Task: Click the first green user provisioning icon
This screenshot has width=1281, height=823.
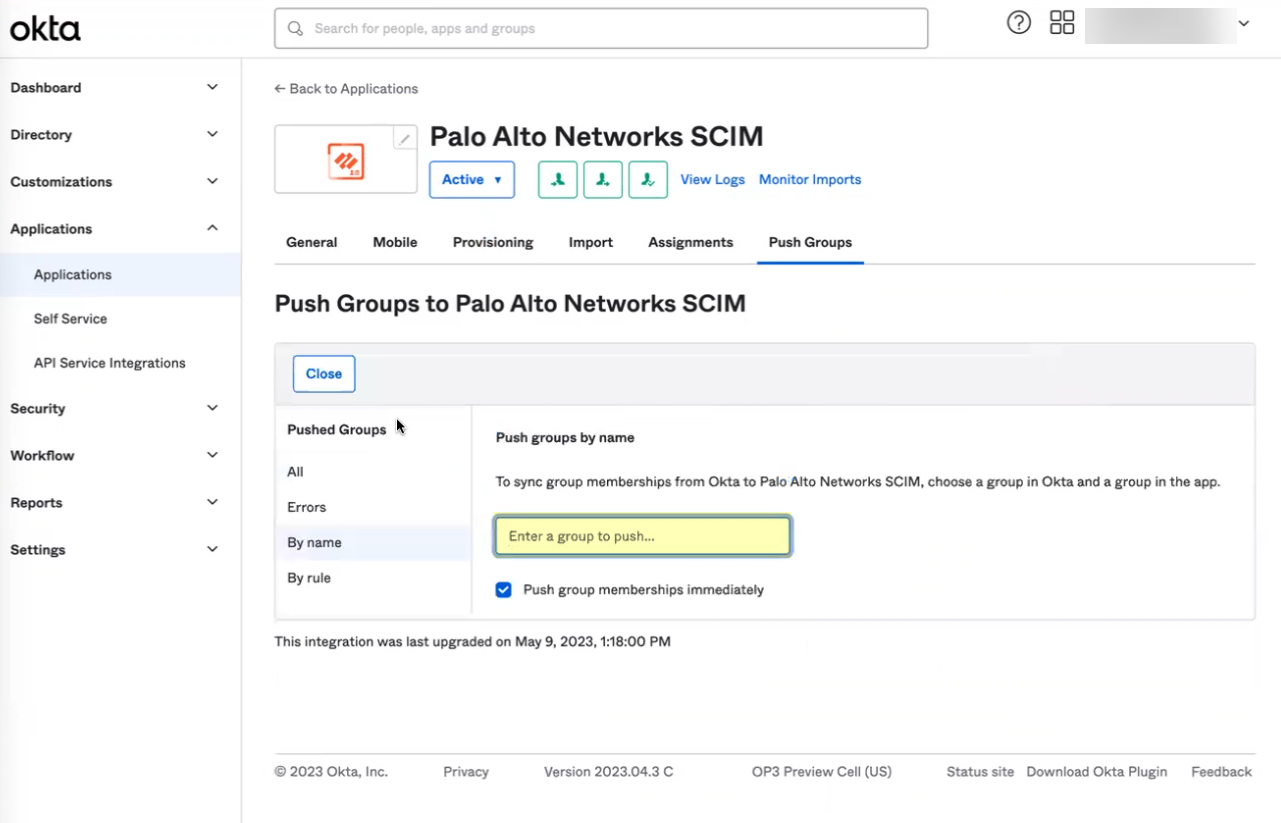Action: pyautogui.click(x=558, y=180)
